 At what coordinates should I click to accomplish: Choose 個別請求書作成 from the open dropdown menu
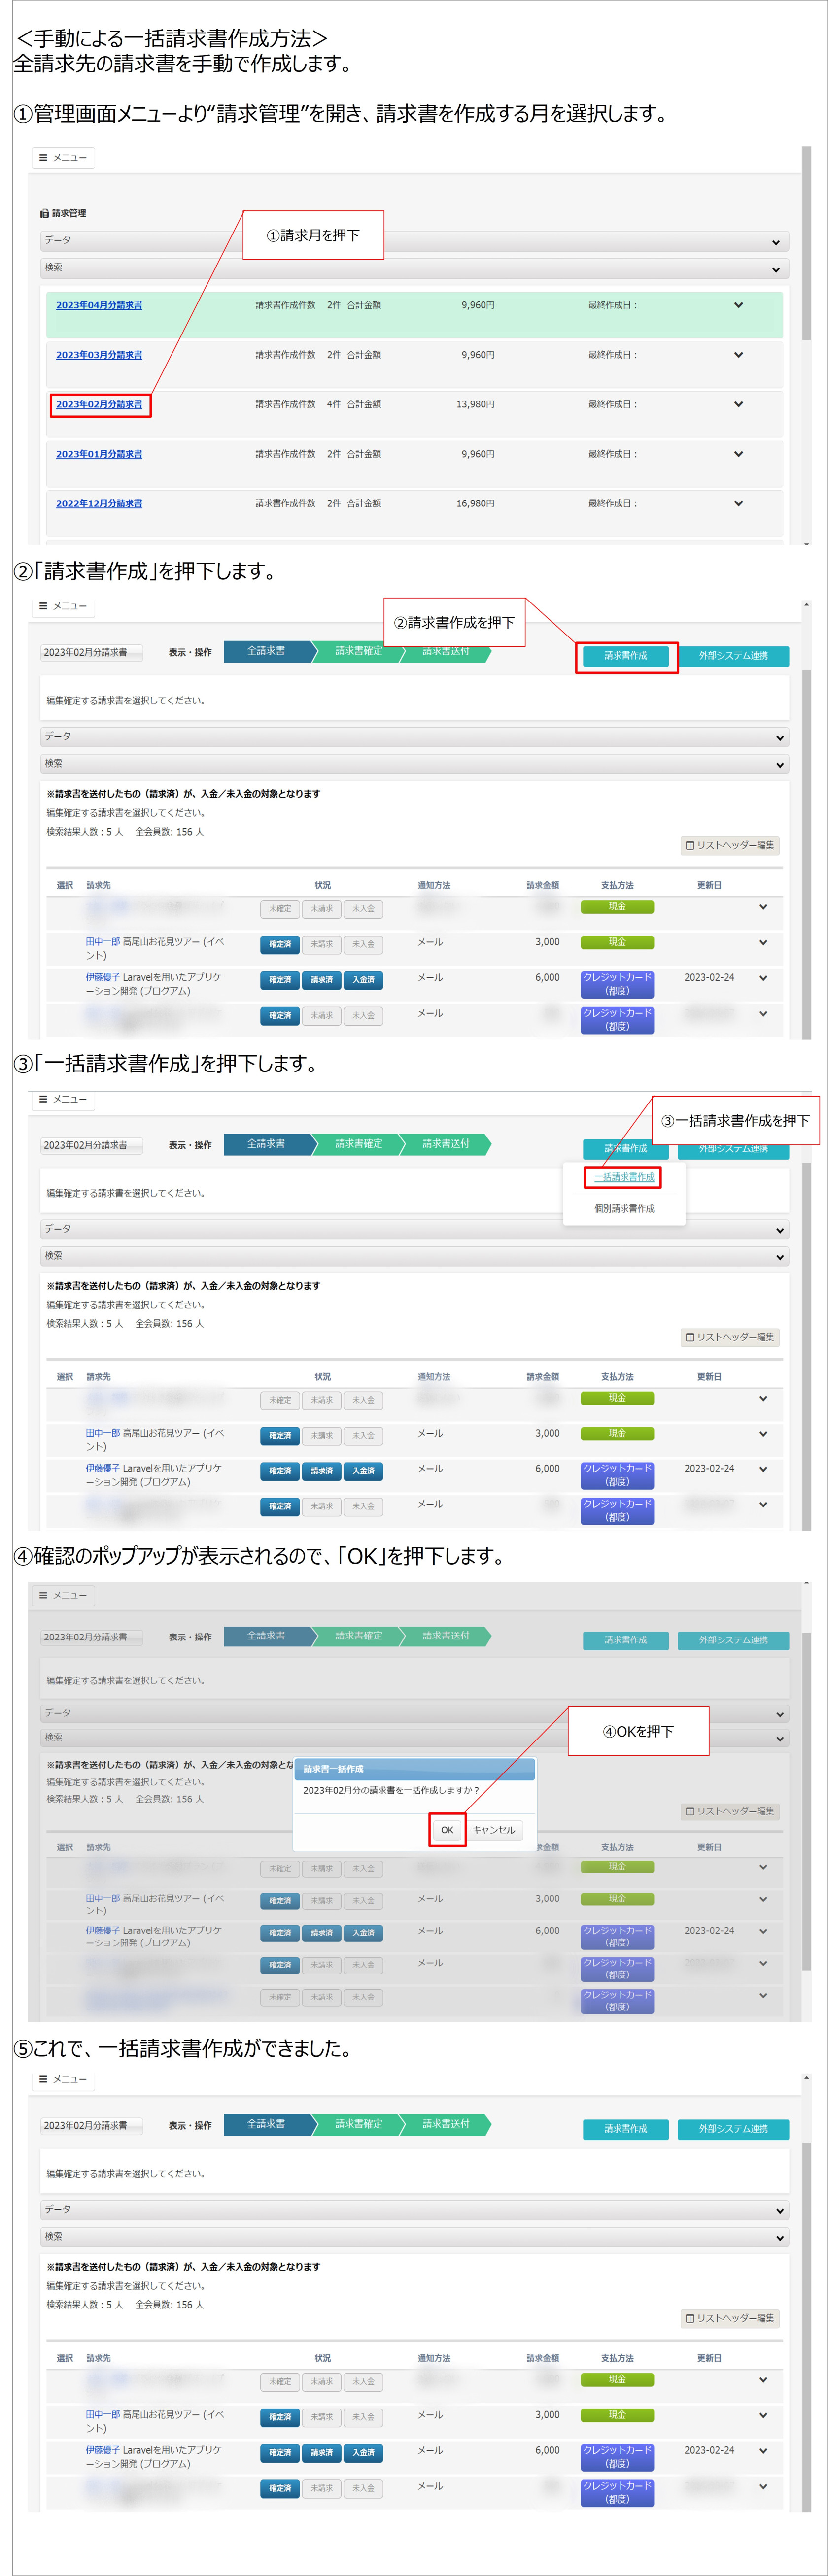pyautogui.click(x=624, y=1208)
